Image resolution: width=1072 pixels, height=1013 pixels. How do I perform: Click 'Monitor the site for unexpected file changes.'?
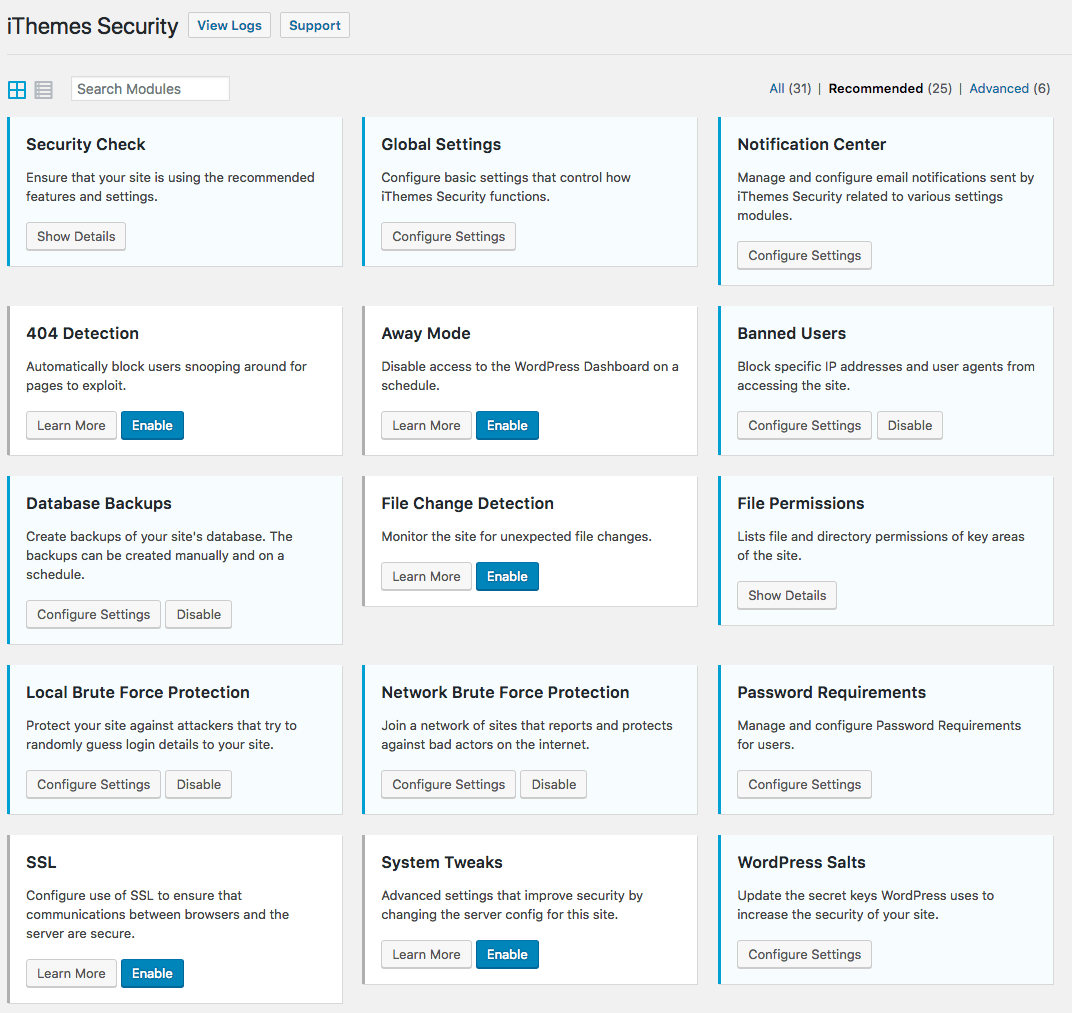pos(516,537)
